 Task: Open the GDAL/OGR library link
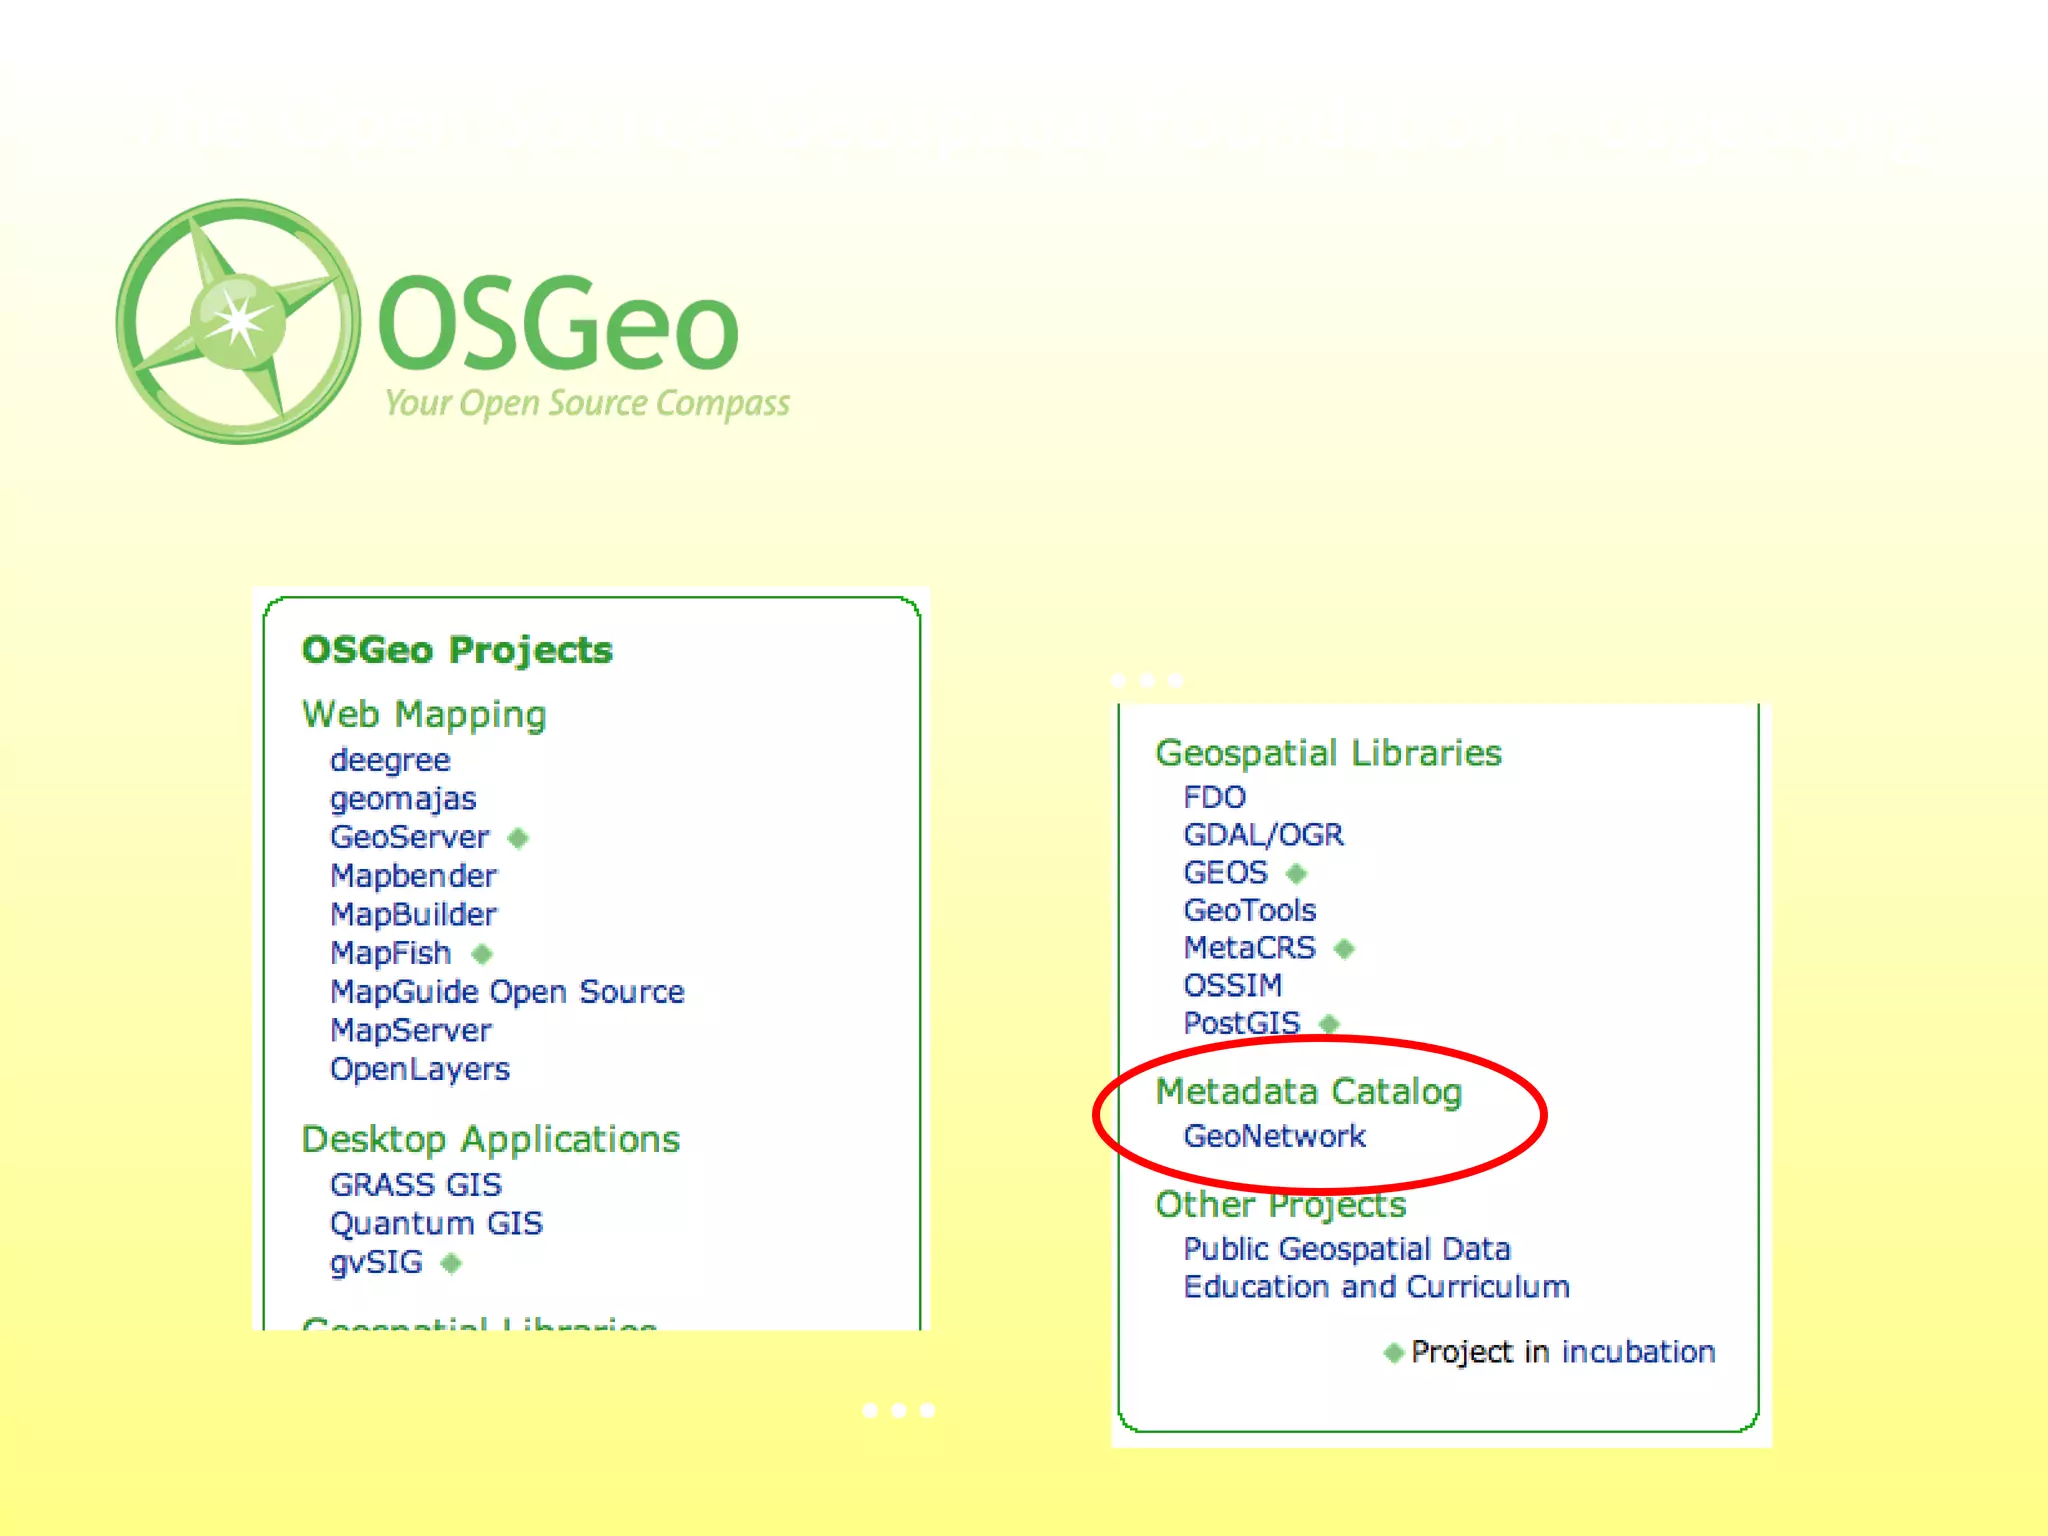pyautogui.click(x=1263, y=835)
